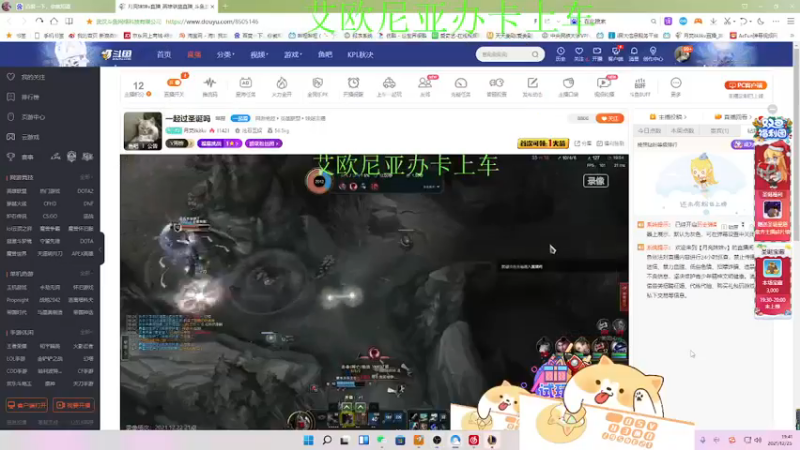800x450 pixels.
Task: Switch to 贵宾(1) tab
Action: coord(719,131)
